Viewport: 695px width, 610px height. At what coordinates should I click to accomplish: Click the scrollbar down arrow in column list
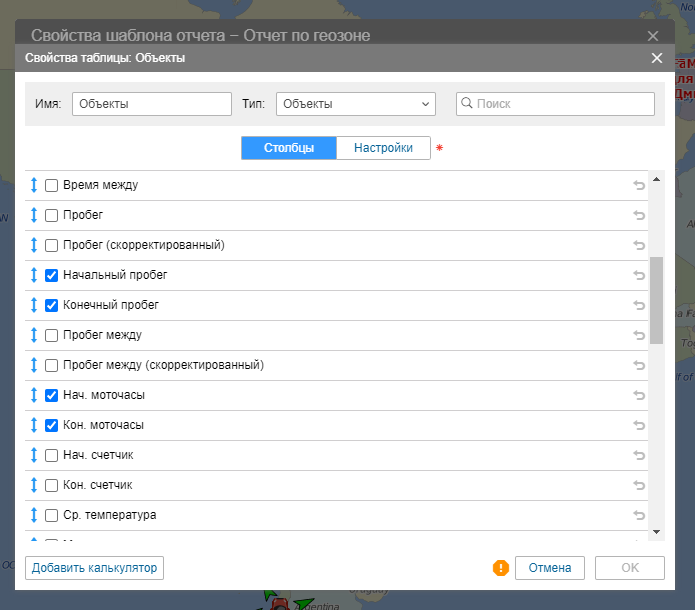coord(657,532)
